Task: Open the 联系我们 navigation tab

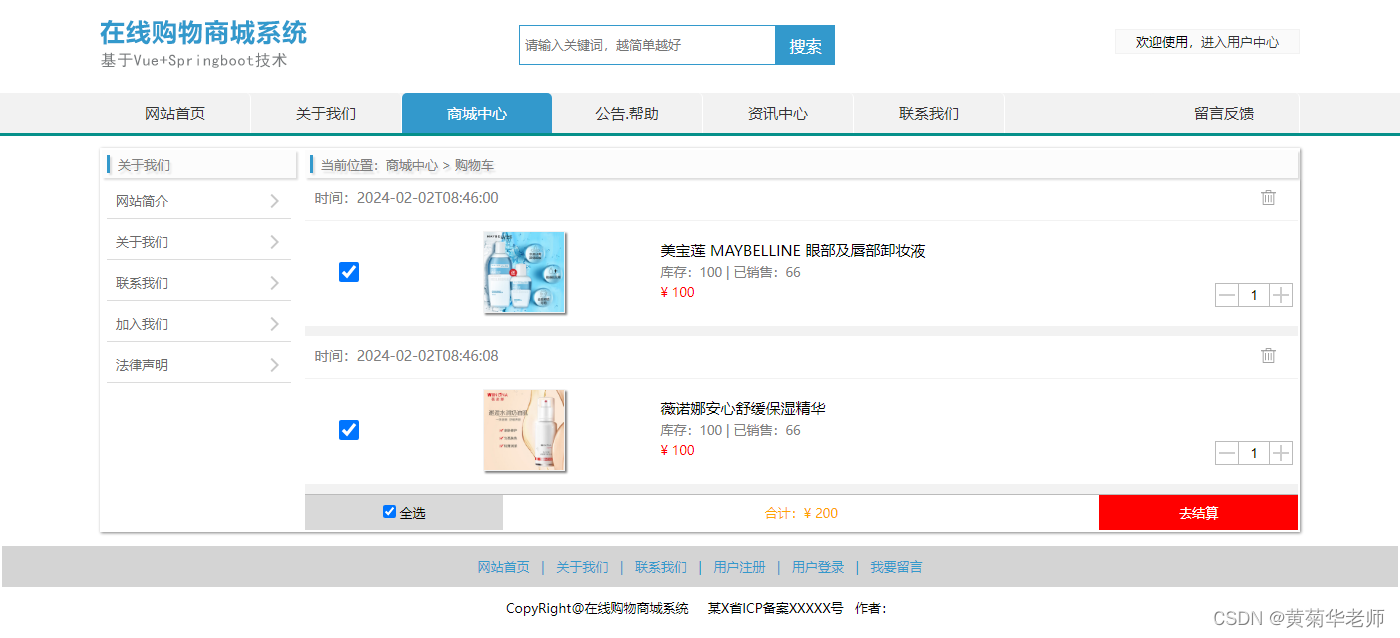Action: tap(929, 113)
